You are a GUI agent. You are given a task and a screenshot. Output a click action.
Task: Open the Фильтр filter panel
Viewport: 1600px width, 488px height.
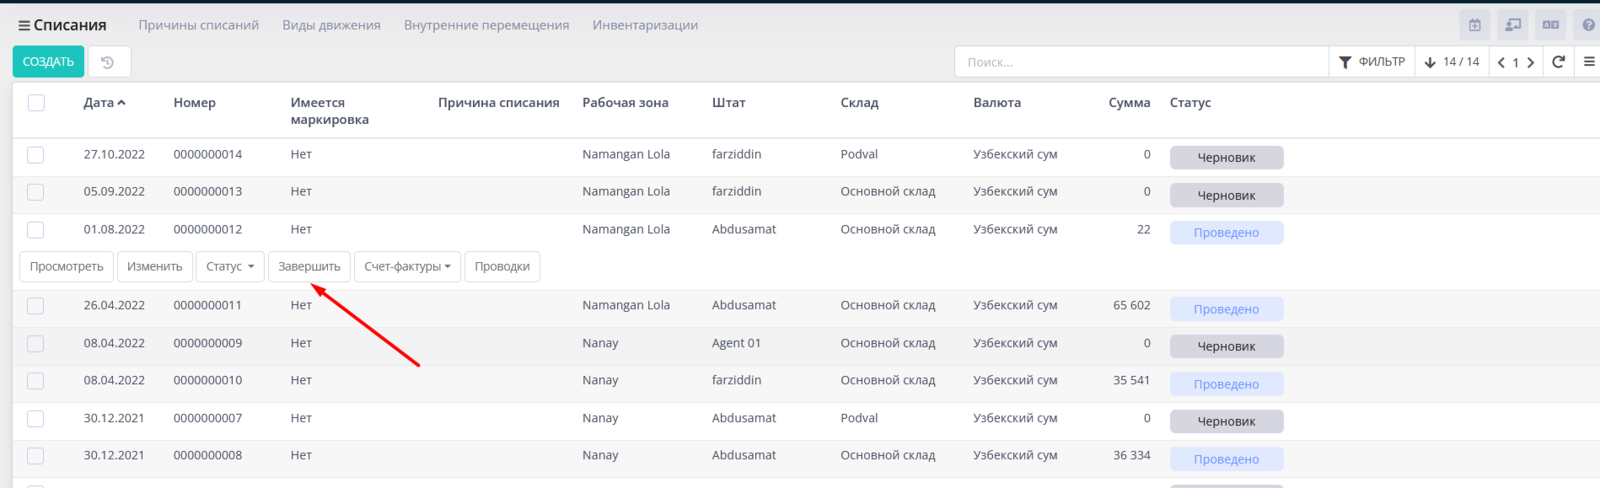(1371, 62)
